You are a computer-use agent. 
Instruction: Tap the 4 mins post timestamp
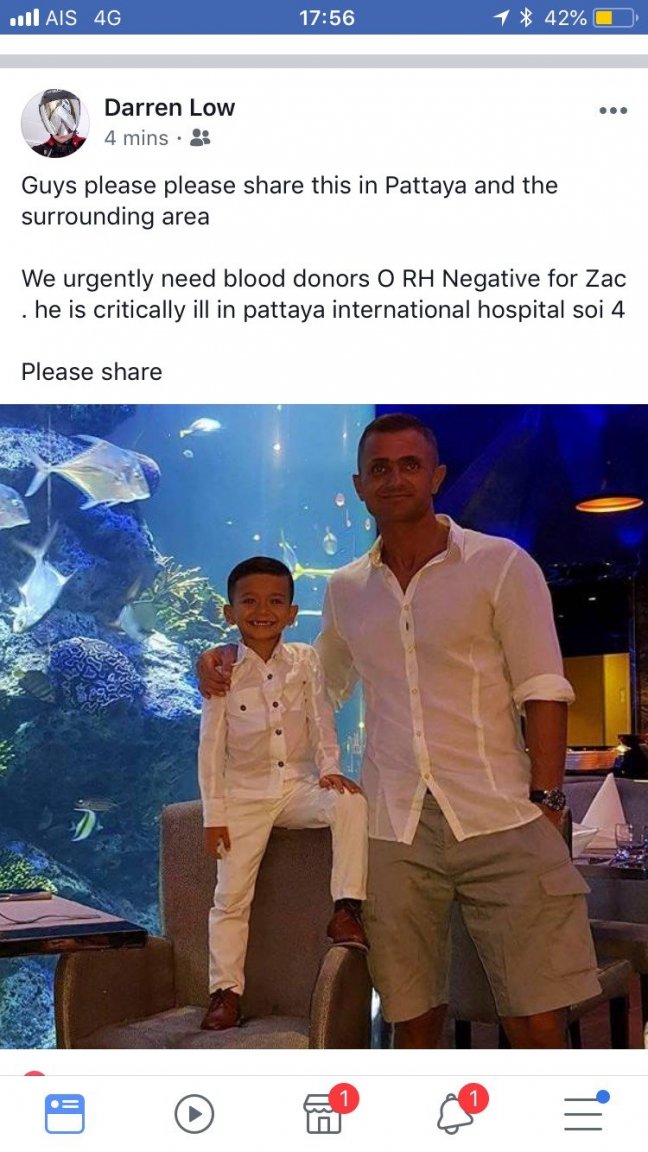click(x=136, y=137)
